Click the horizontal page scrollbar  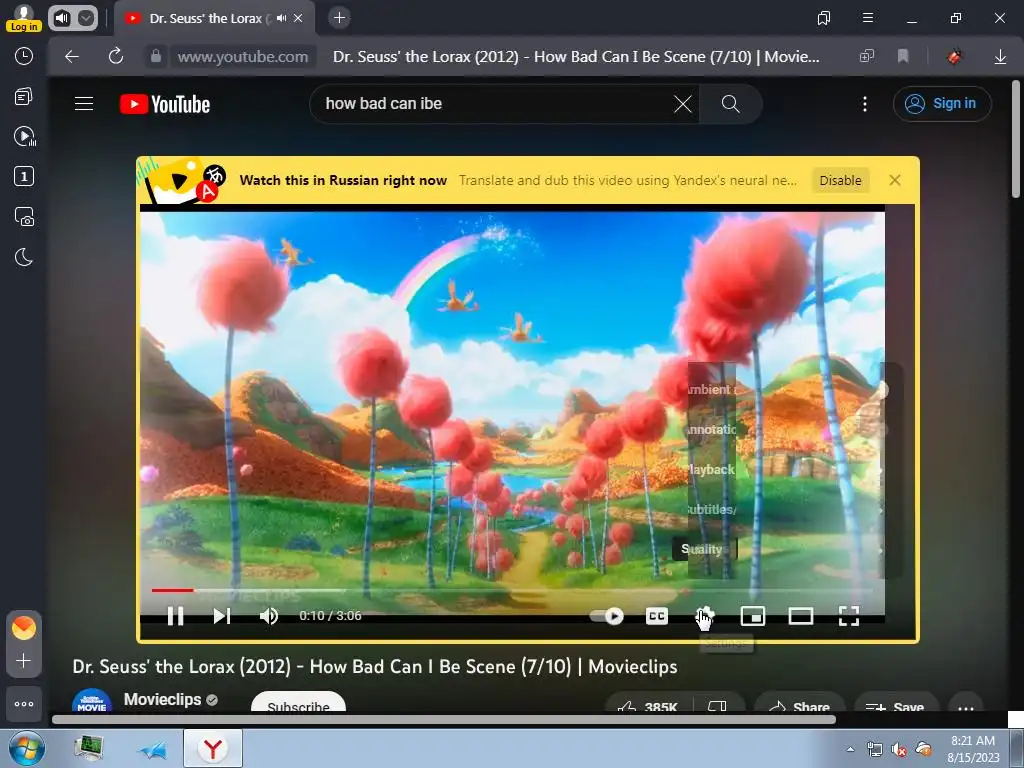click(444, 720)
